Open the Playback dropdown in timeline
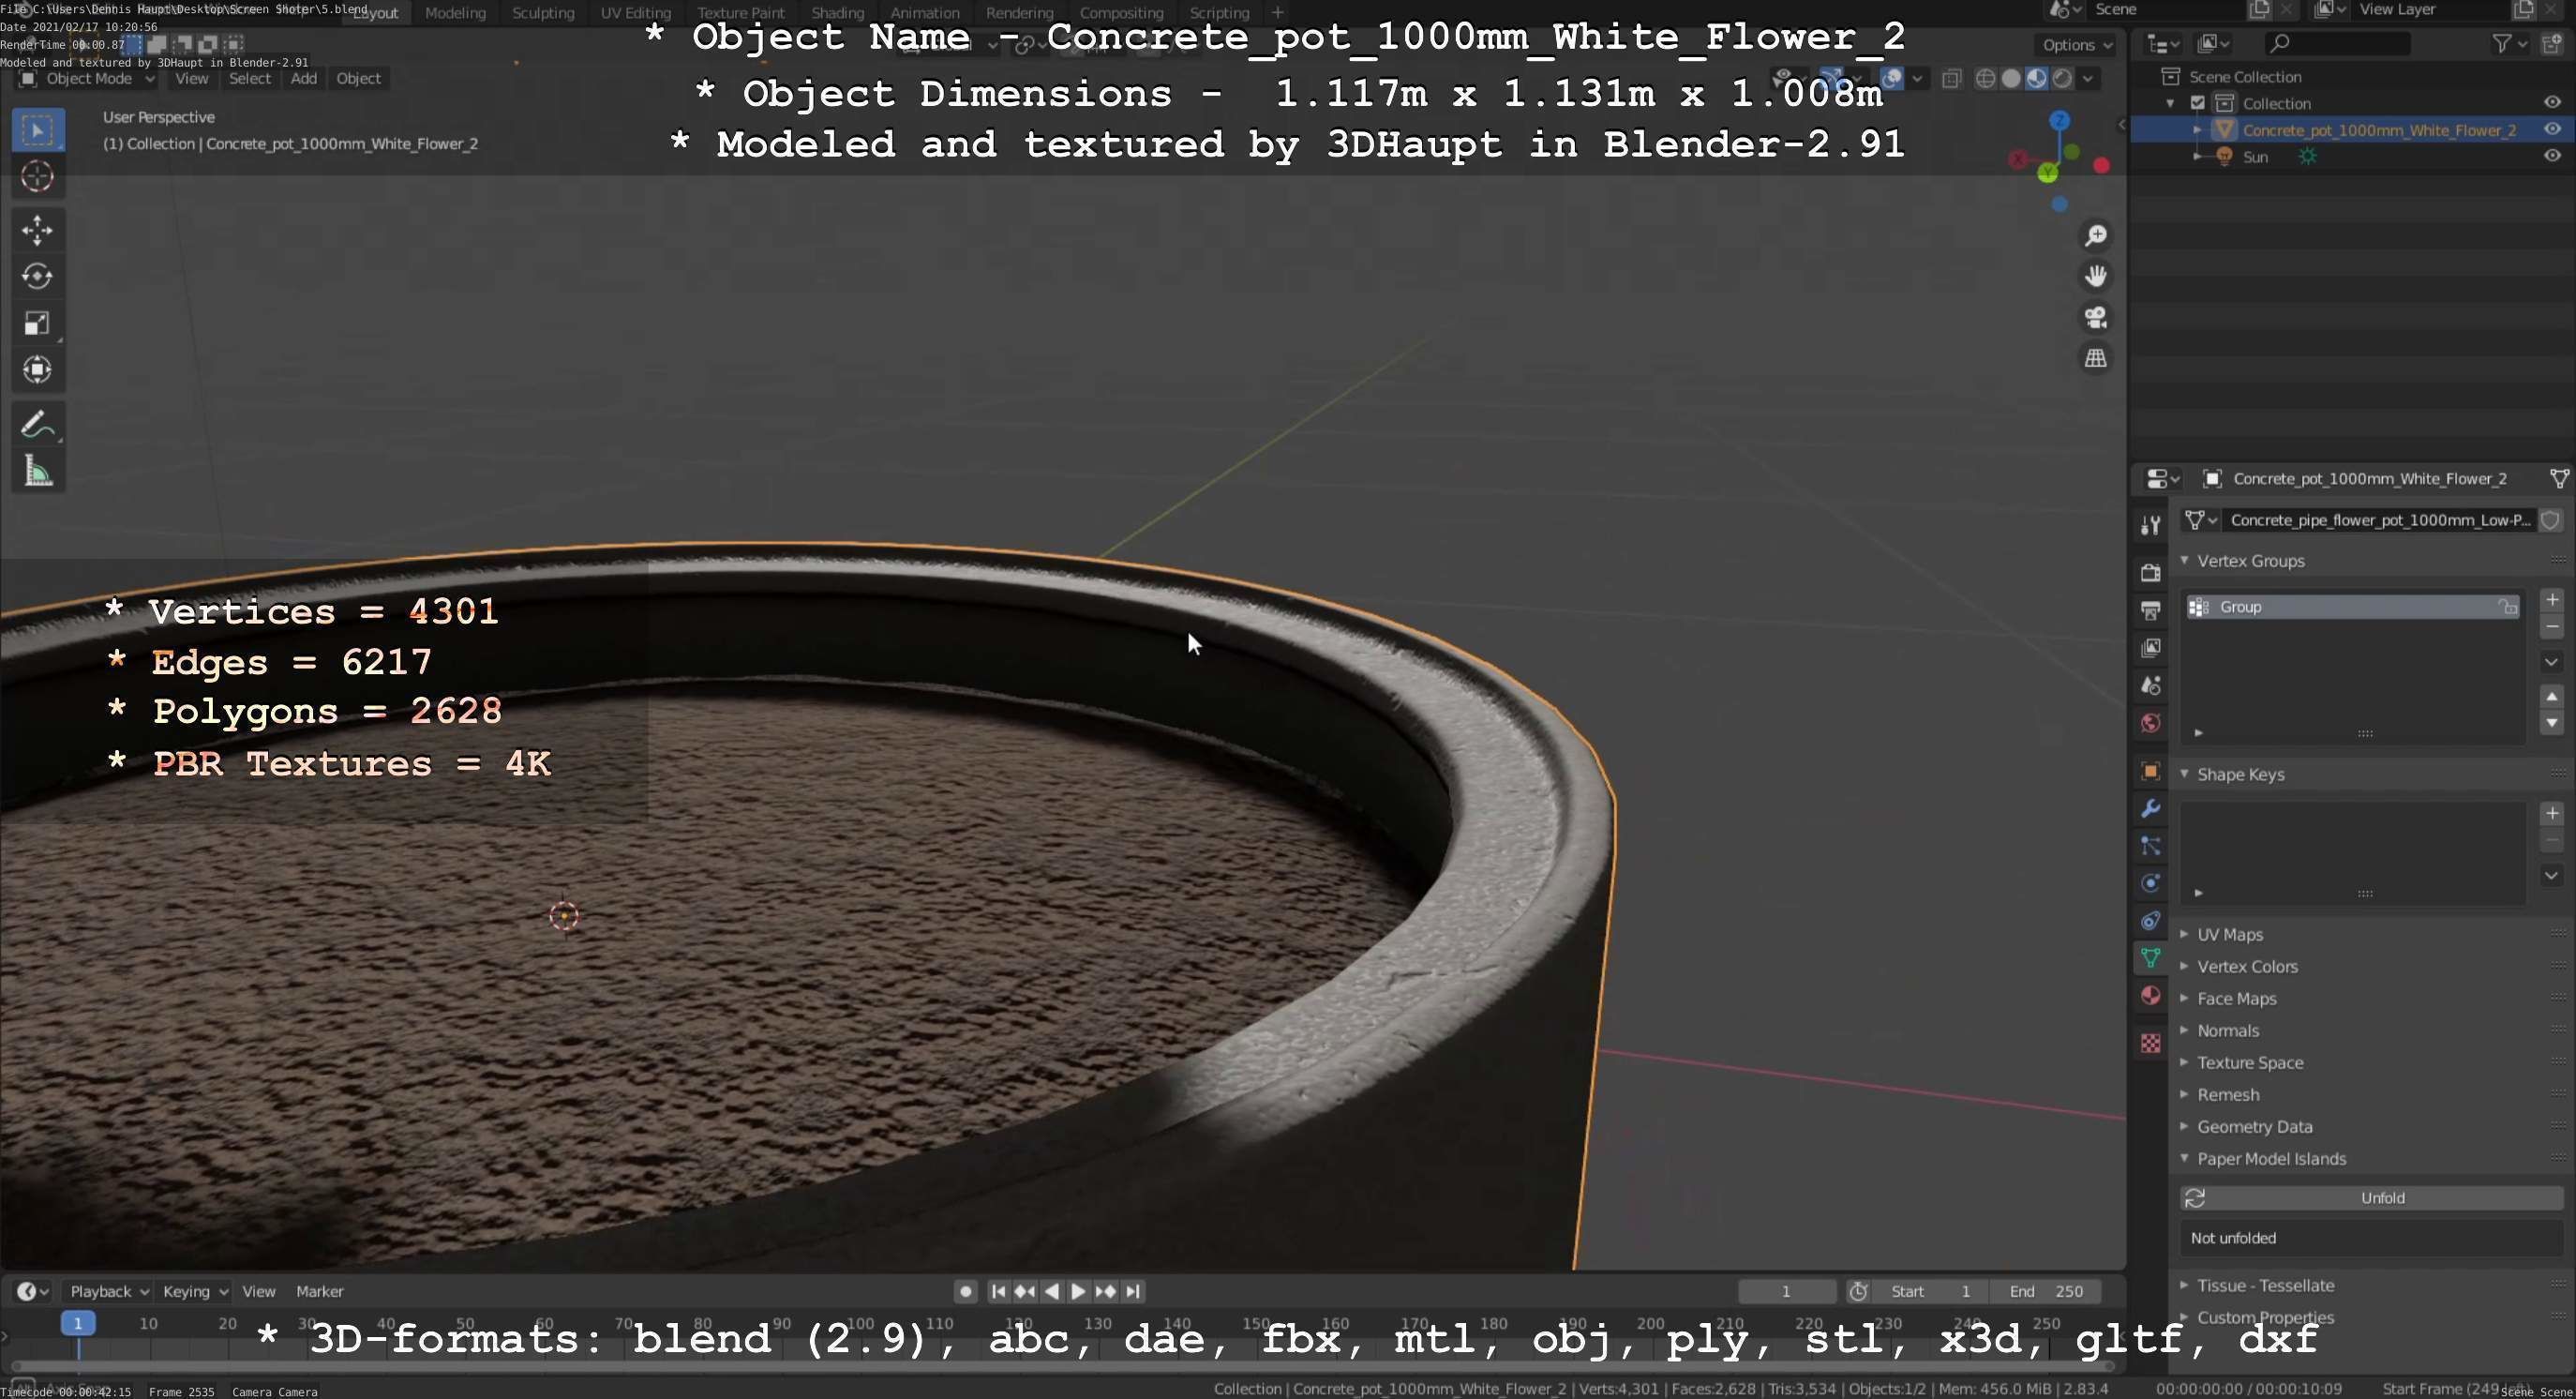The image size is (2576, 1399). pos(109,1292)
